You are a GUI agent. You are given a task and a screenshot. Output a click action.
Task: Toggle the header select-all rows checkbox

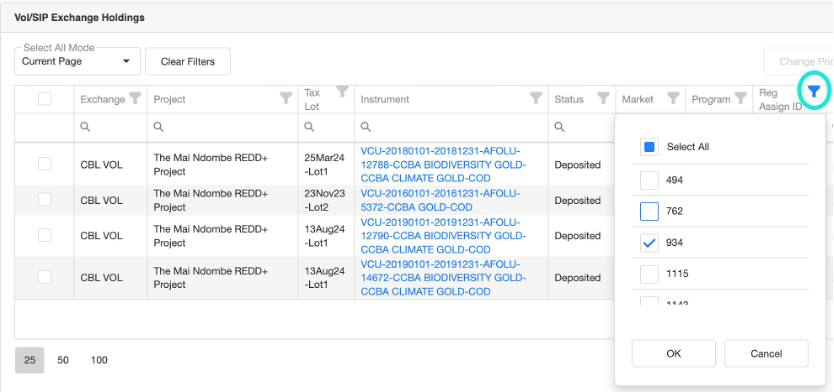click(x=45, y=98)
